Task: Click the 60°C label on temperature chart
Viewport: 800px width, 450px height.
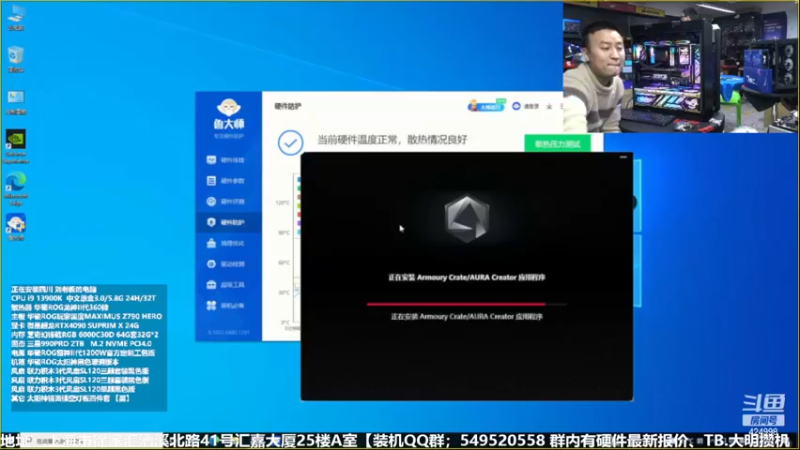Action: point(284,263)
